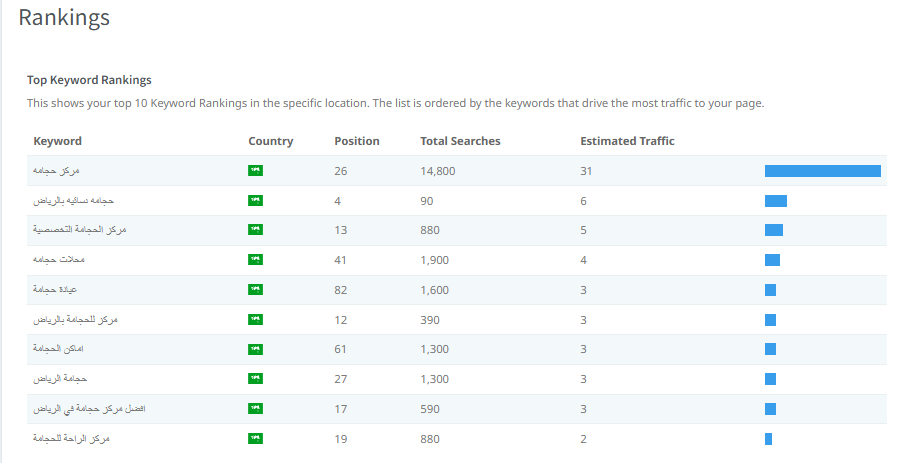Click the total searches value 90
The width and height of the screenshot is (909, 463).
coord(427,201)
